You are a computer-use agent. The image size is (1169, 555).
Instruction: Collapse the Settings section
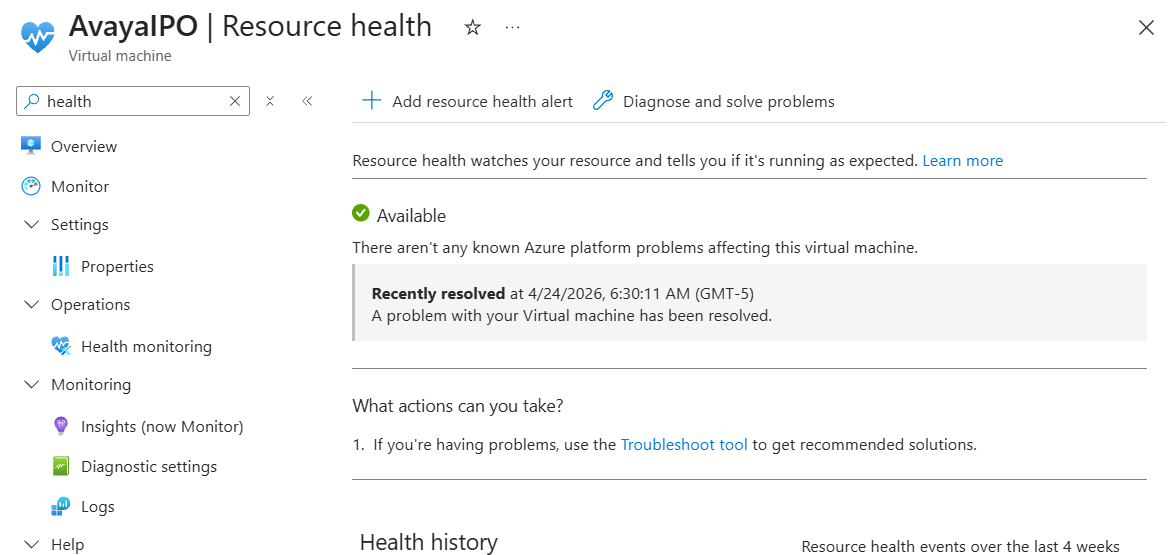point(31,225)
